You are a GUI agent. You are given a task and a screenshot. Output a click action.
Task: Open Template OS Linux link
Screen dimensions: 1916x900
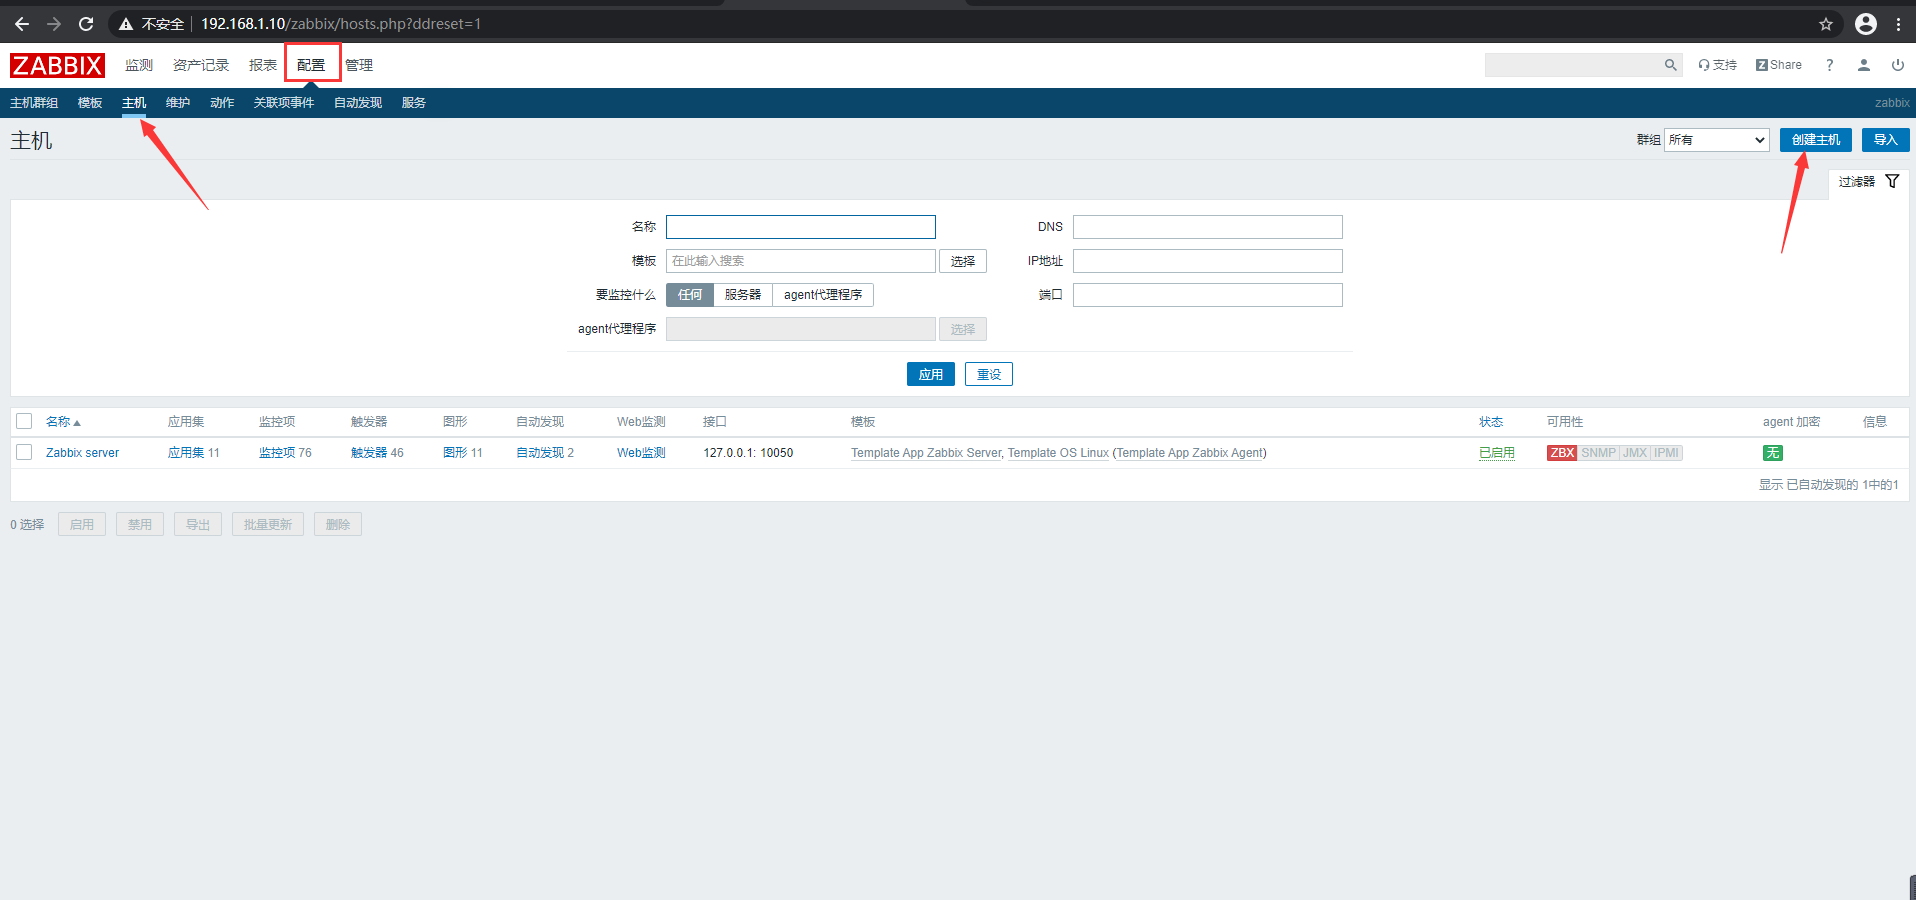coord(1058,453)
